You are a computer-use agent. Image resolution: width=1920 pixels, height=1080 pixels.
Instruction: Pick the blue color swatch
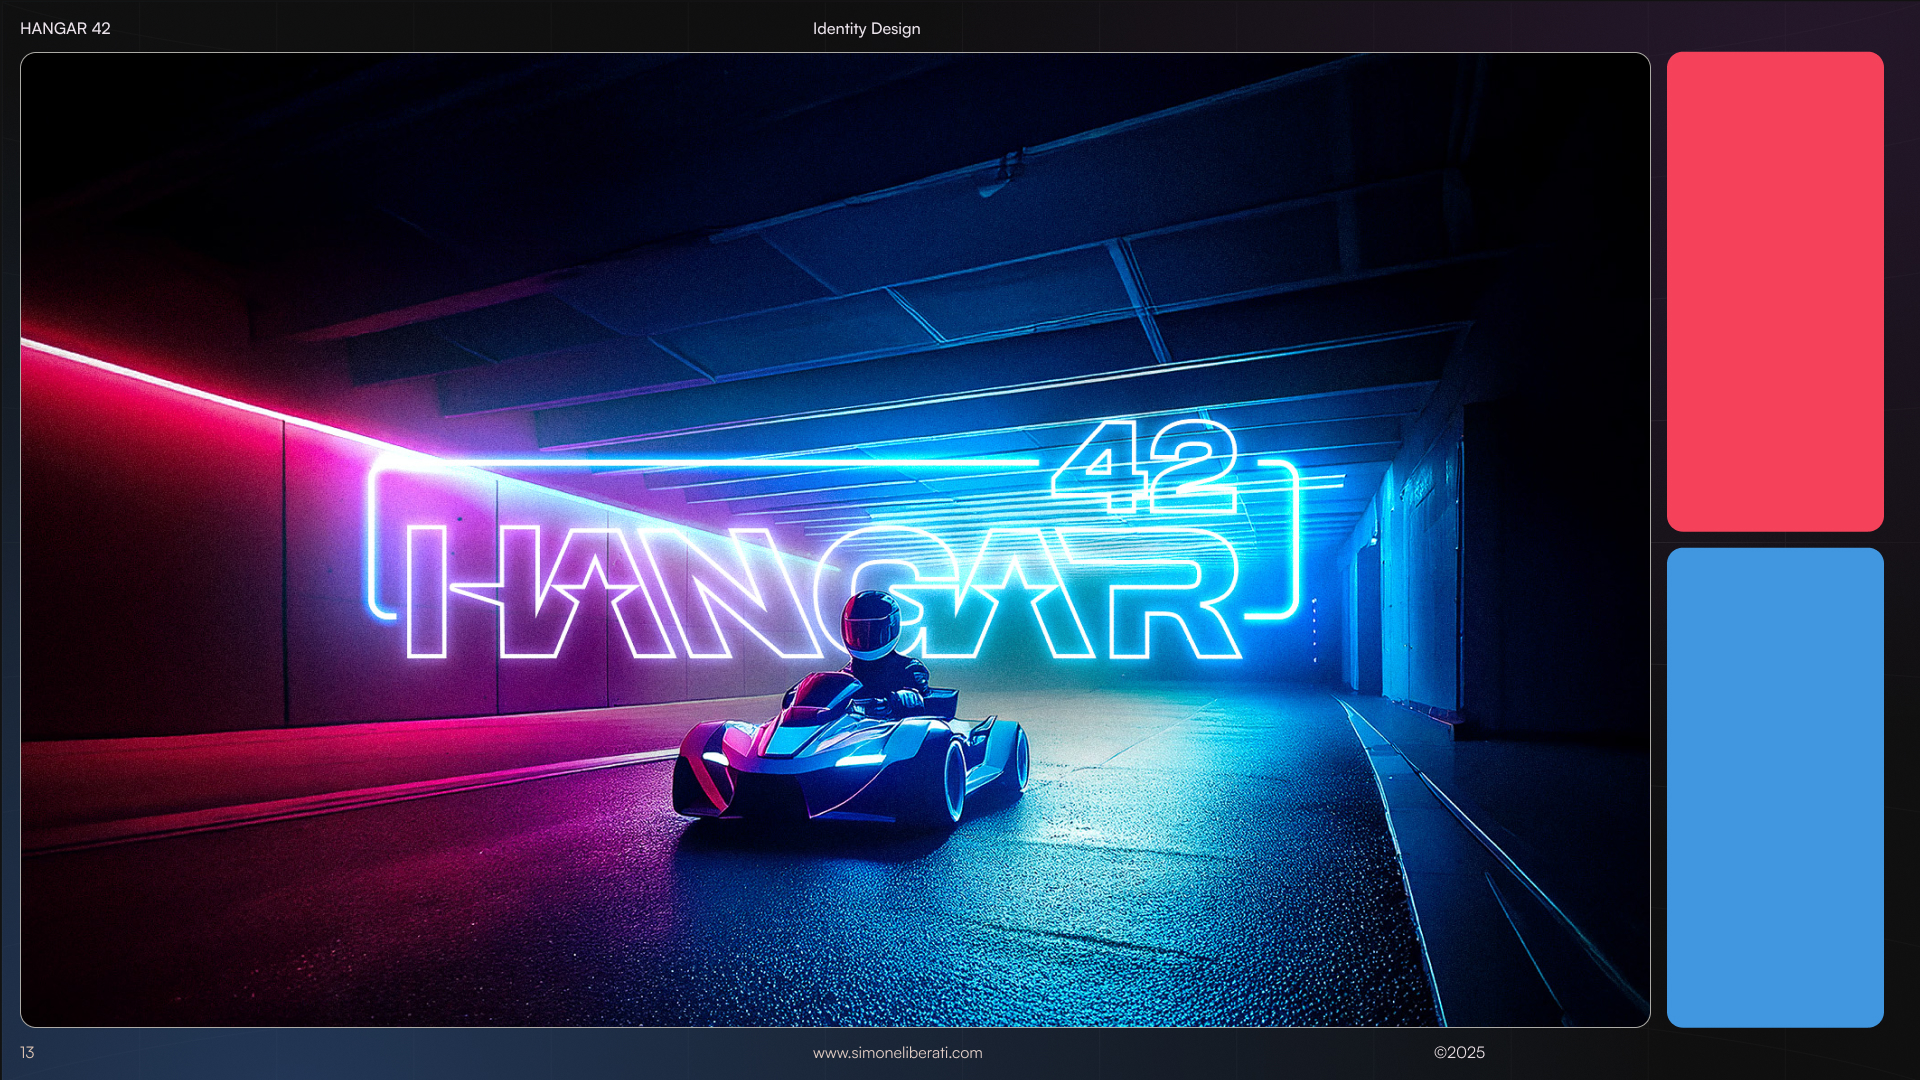coord(1775,787)
